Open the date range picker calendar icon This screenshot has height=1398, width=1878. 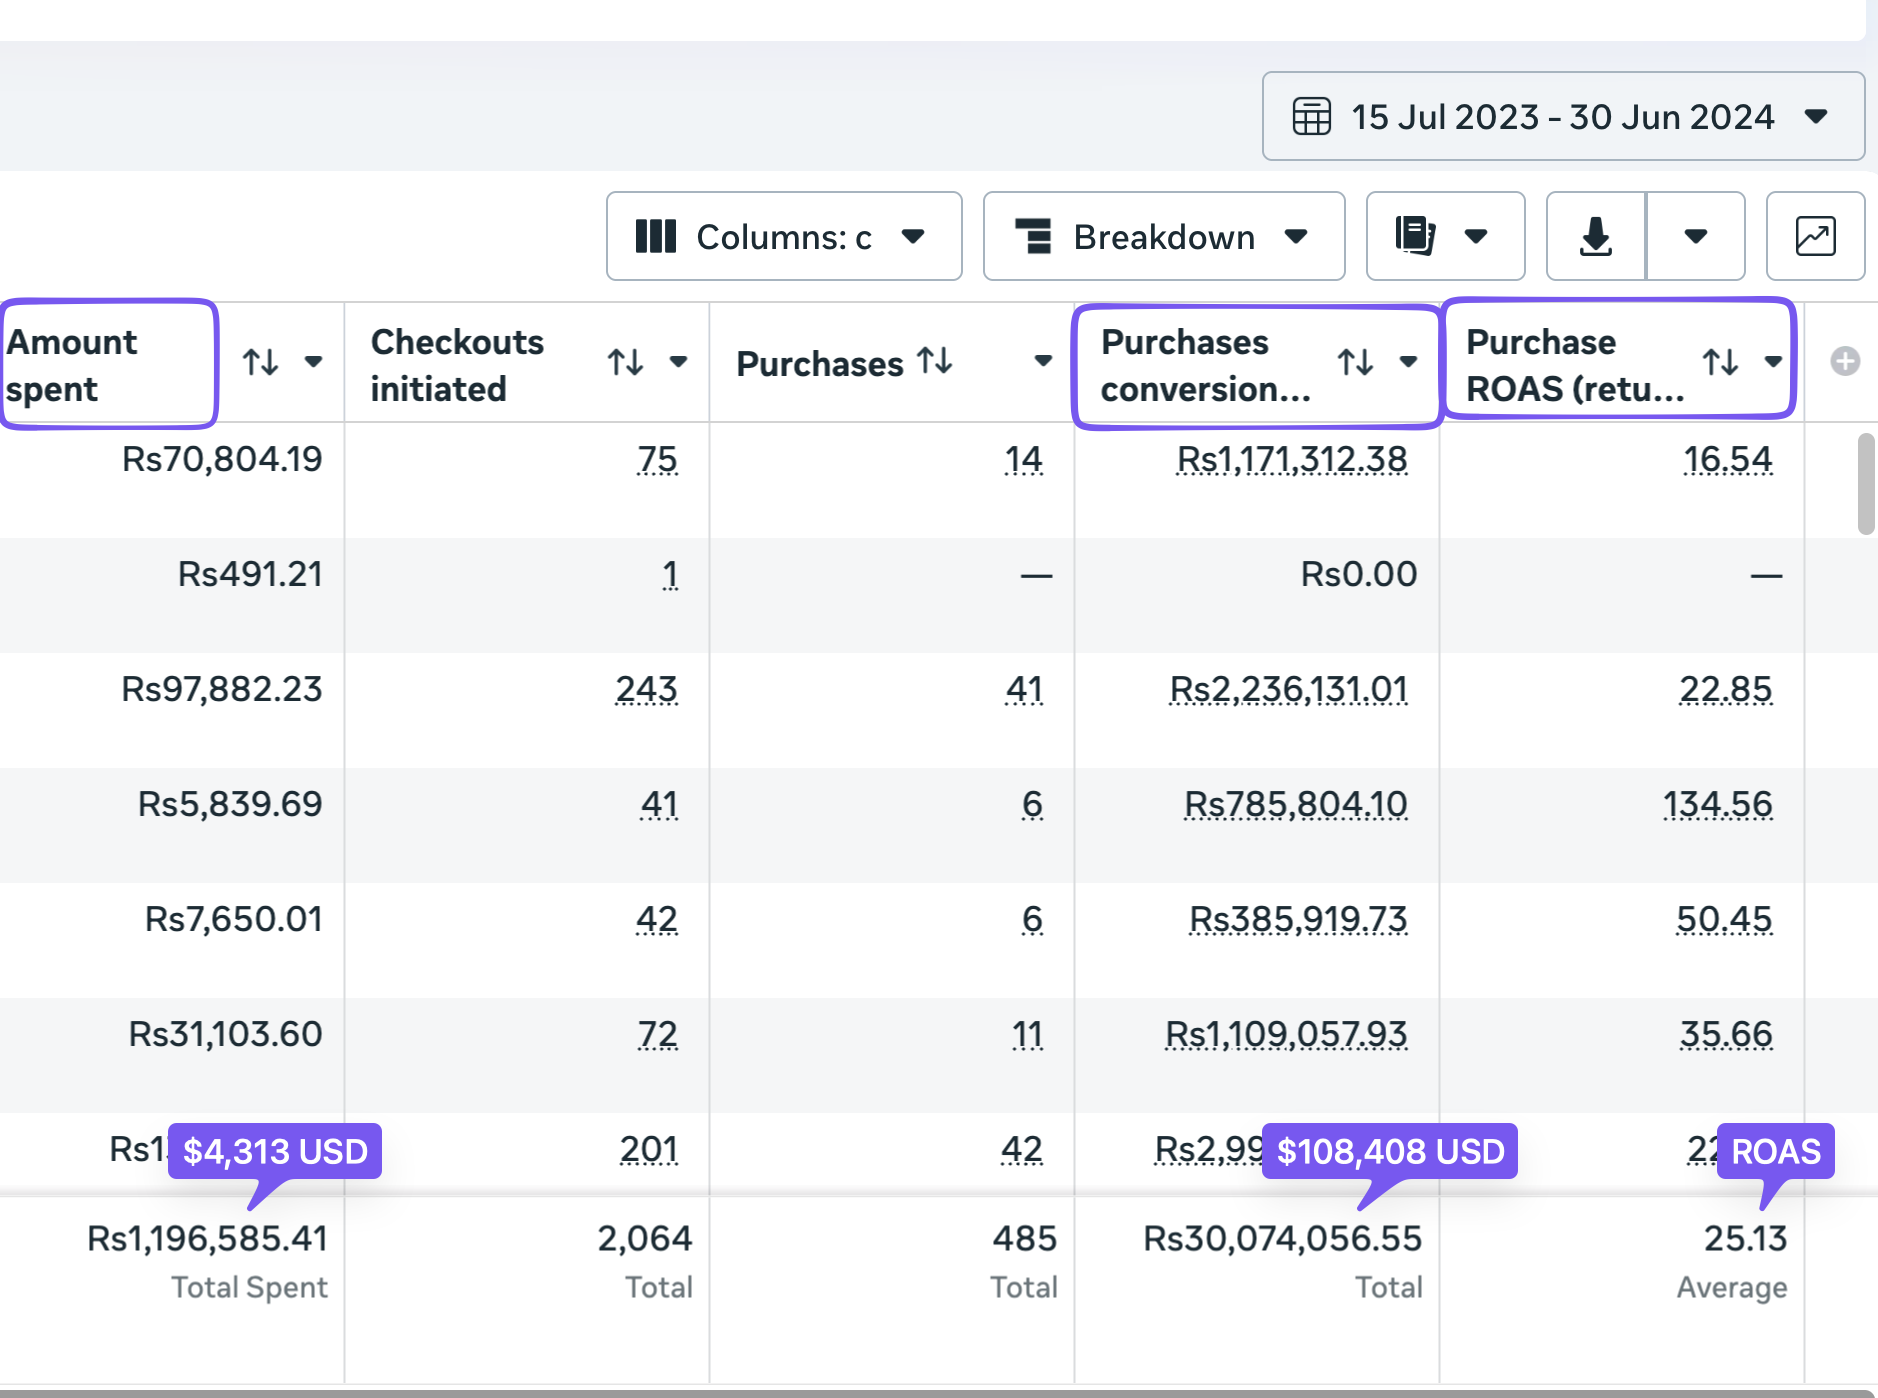pyautogui.click(x=1311, y=116)
